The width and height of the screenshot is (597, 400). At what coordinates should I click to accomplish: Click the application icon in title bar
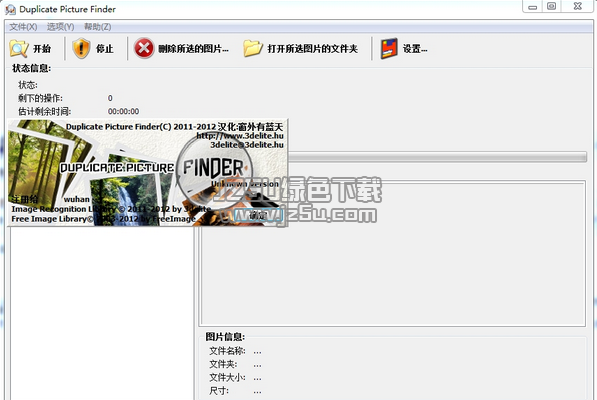[10, 9]
